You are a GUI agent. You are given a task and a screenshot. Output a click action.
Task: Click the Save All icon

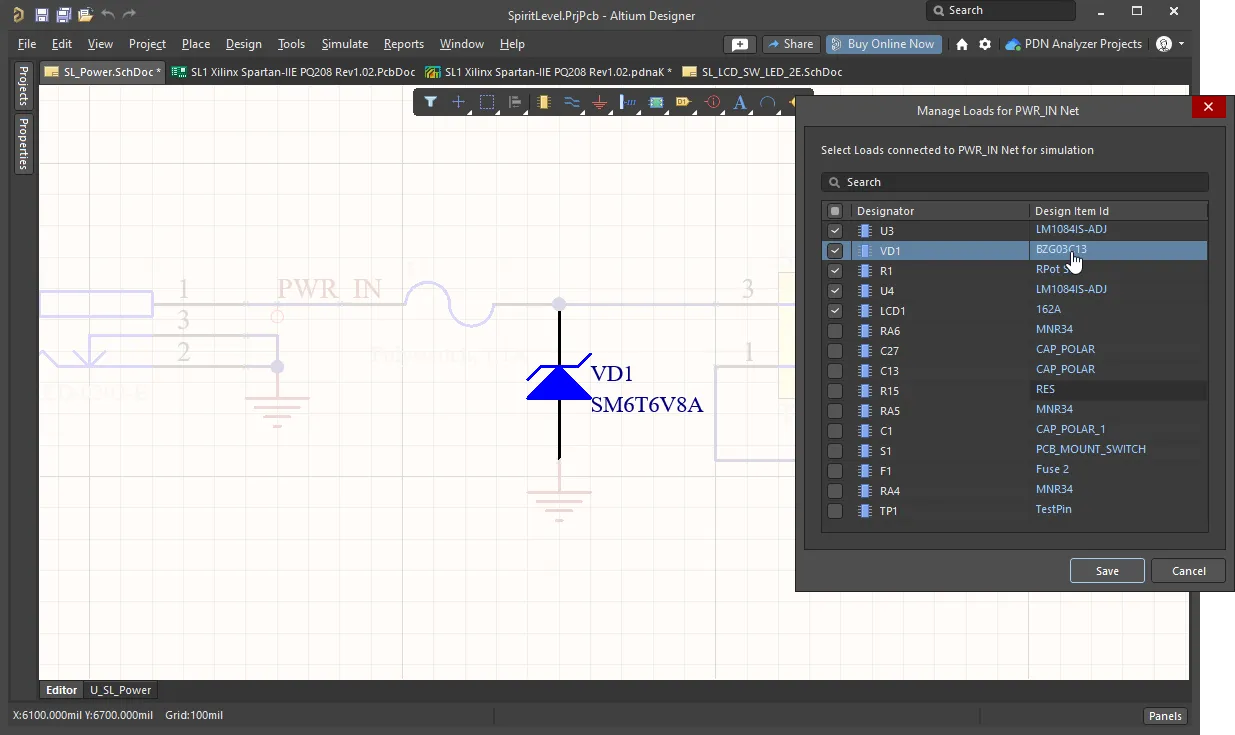pos(63,15)
